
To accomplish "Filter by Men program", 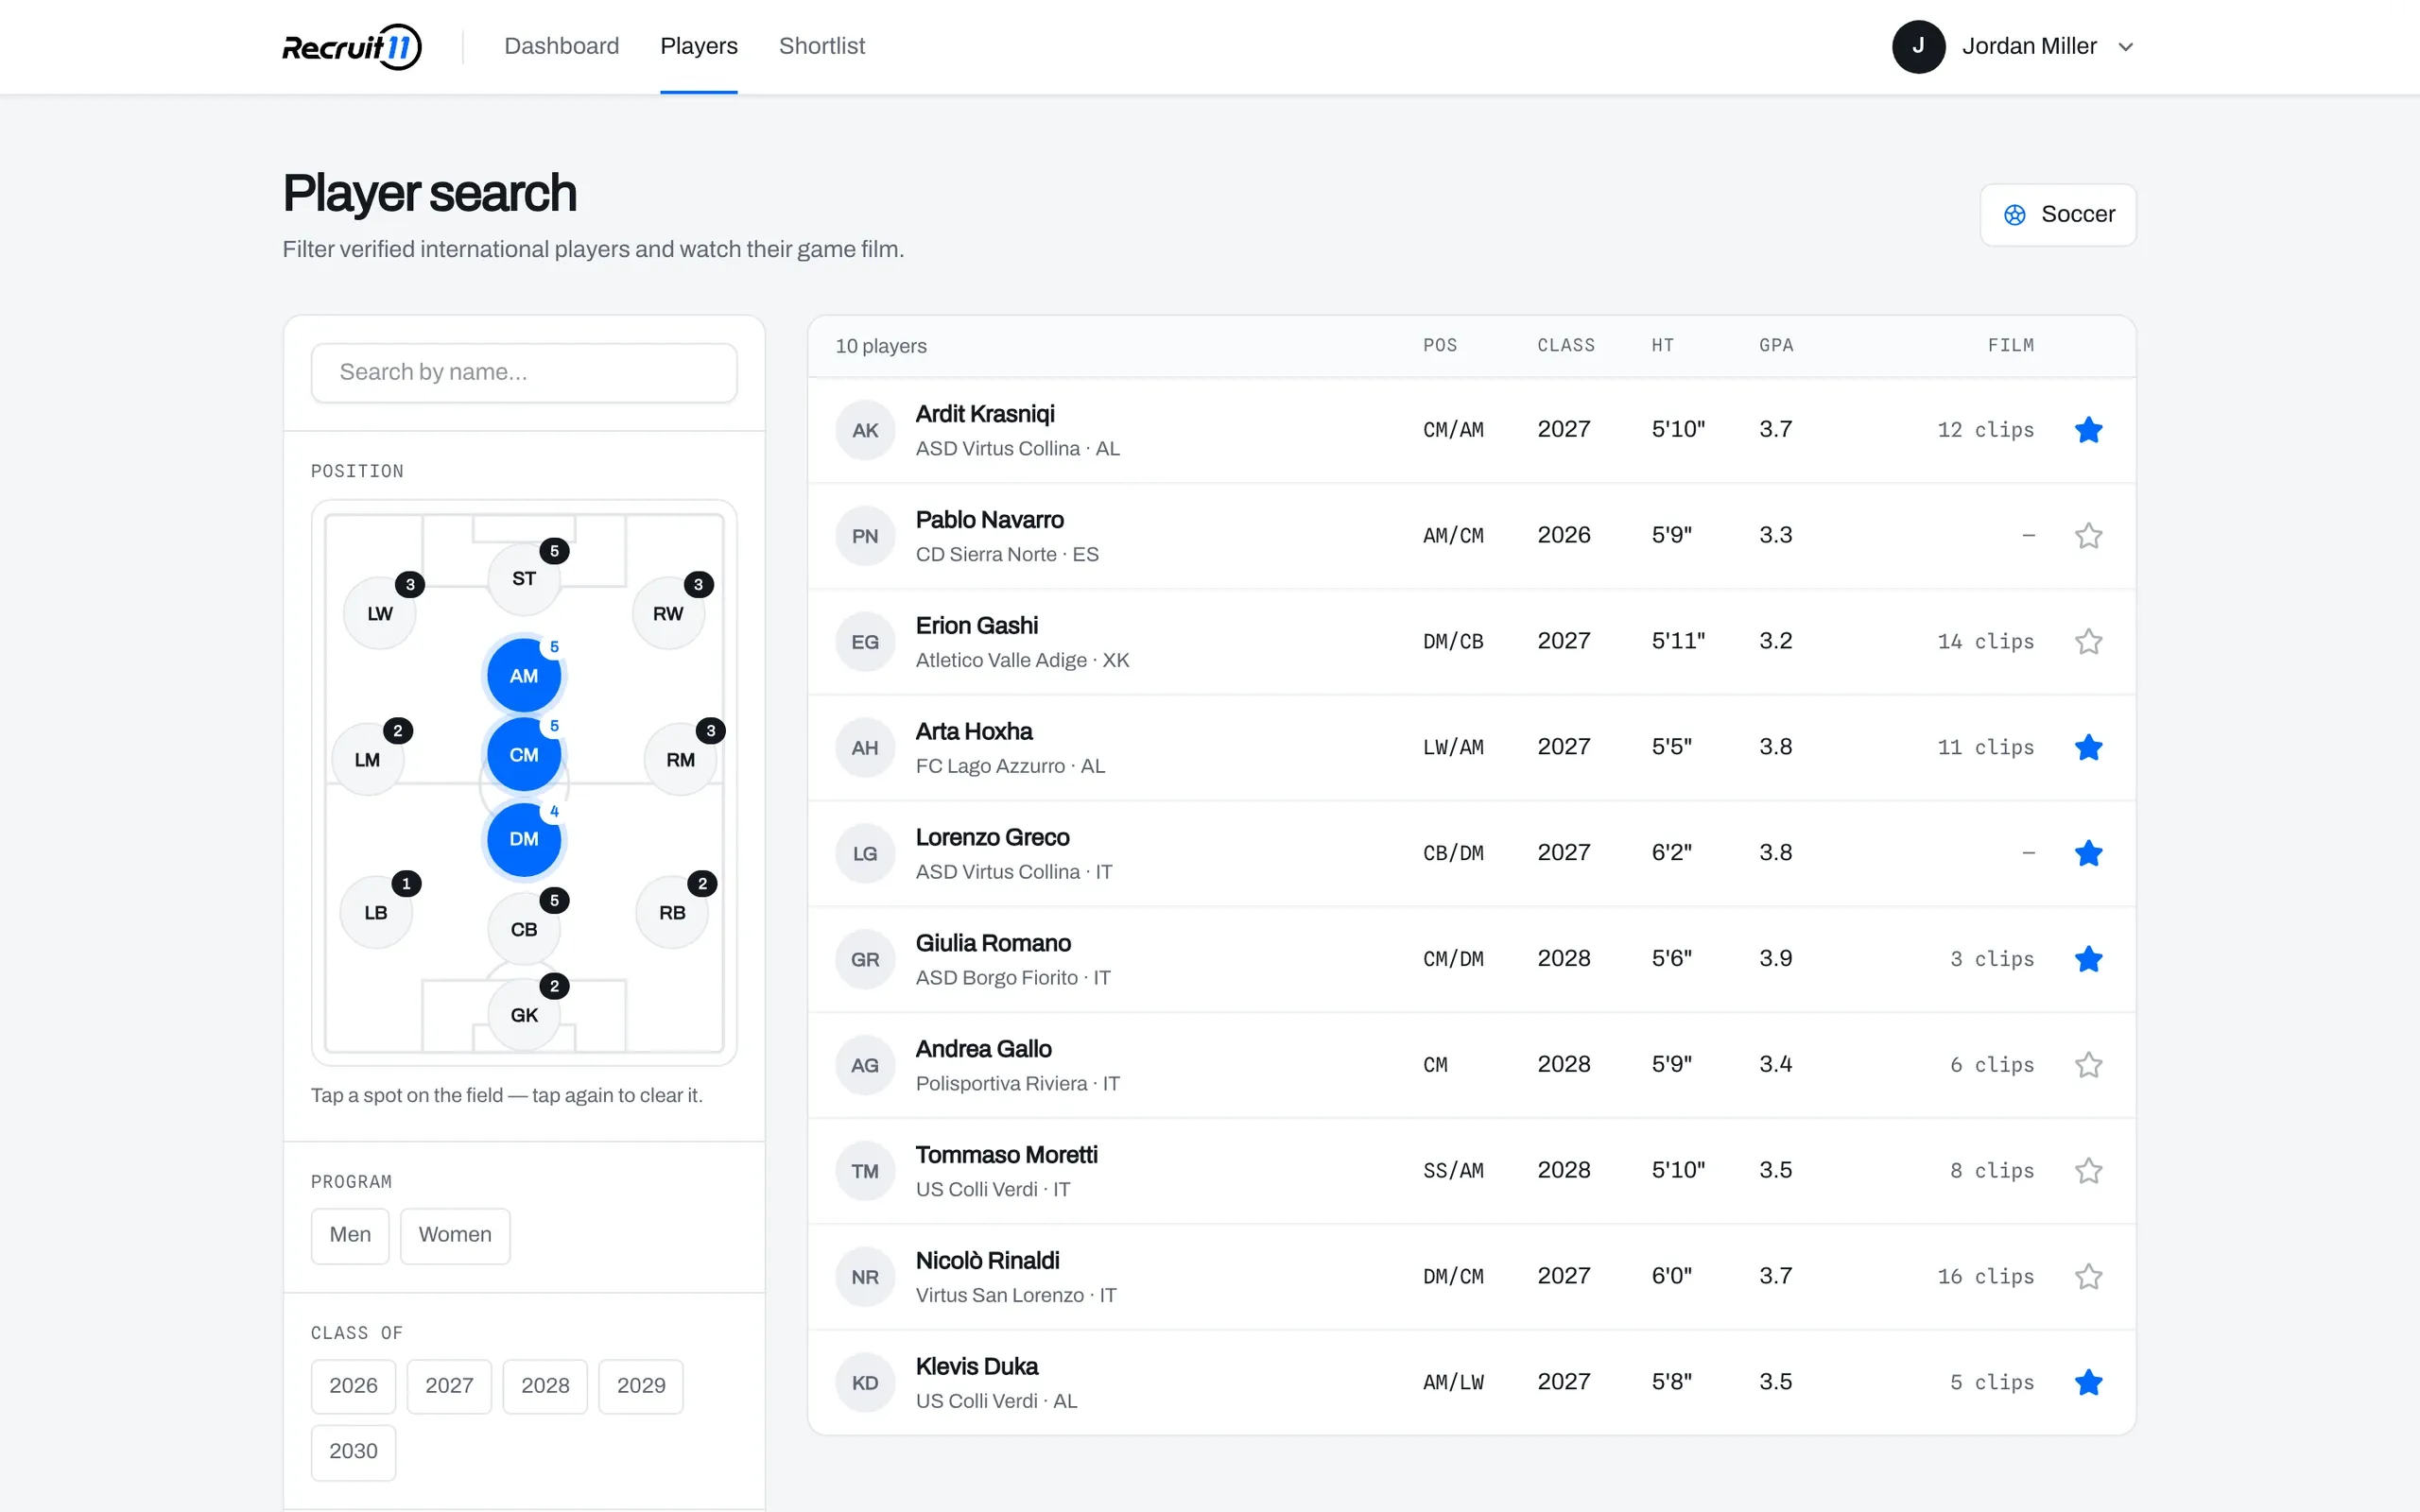I will (x=350, y=1236).
